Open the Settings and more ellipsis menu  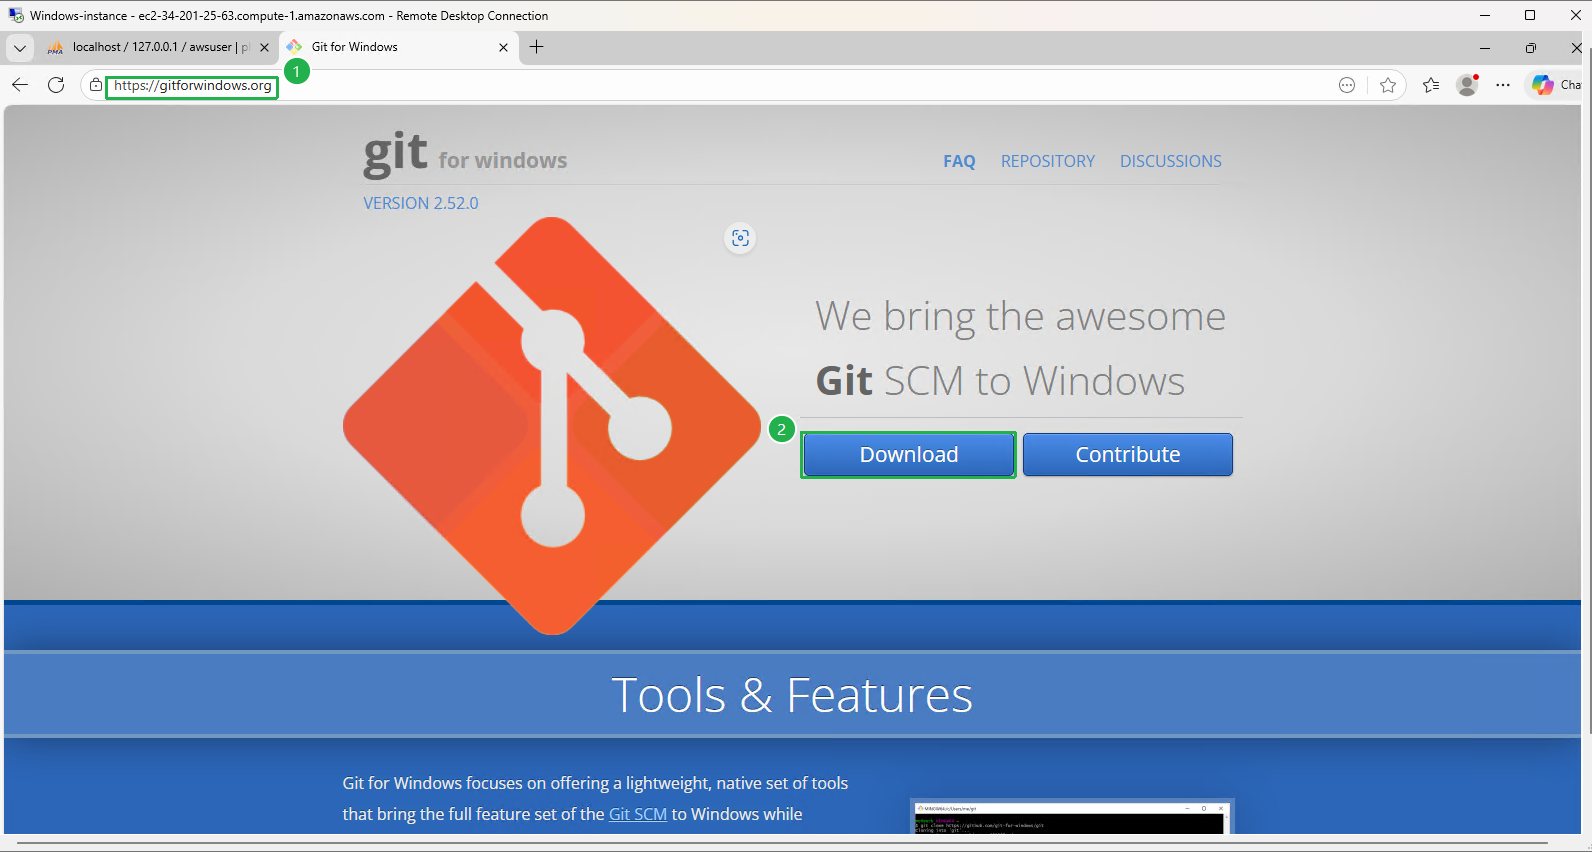pyautogui.click(x=1503, y=85)
